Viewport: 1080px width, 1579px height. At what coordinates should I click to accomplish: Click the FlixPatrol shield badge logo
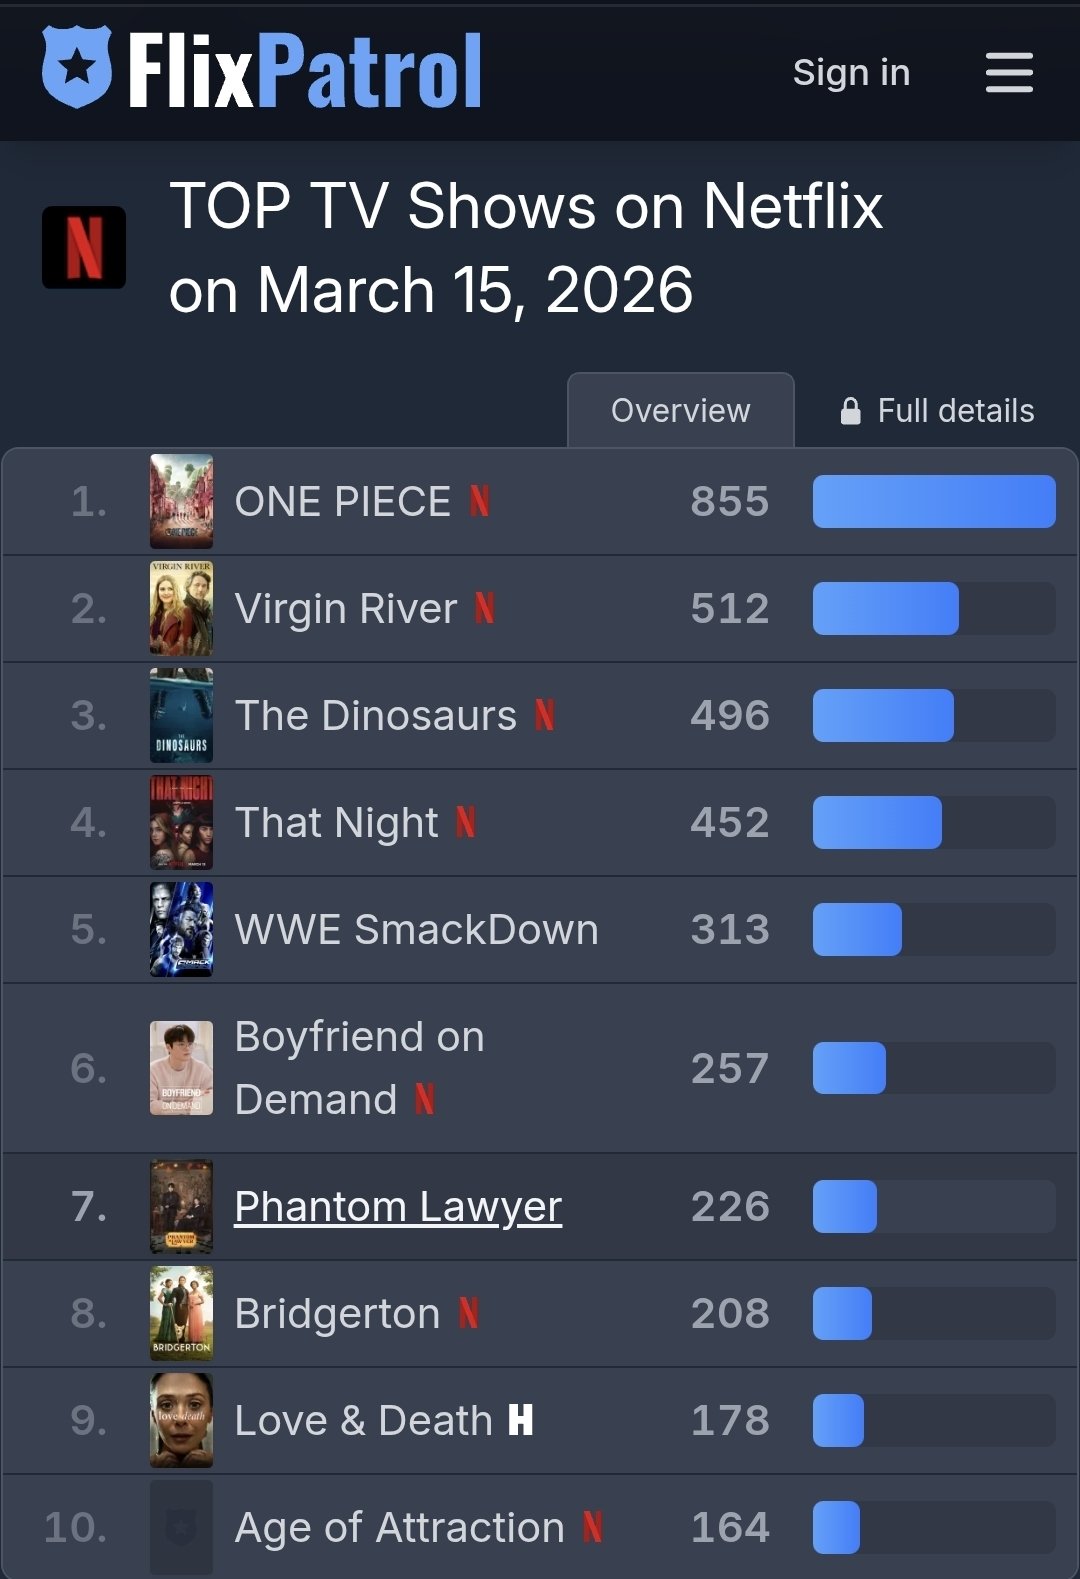pos(77,67)
